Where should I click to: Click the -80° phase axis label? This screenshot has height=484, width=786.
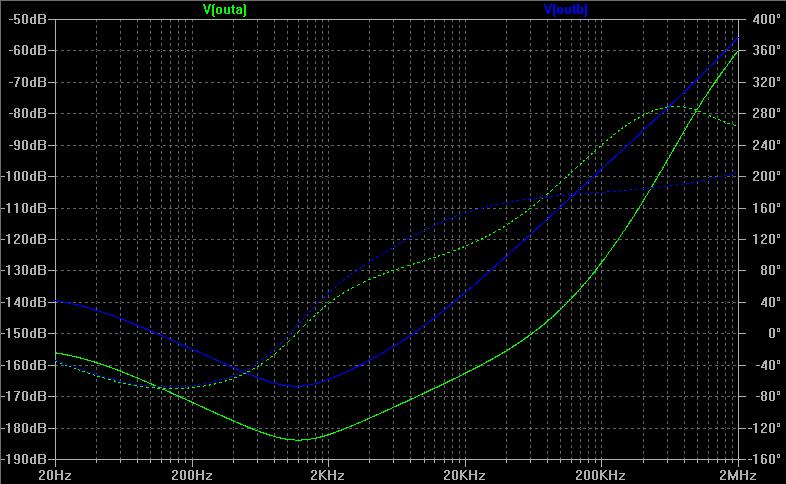coord(766,396)
